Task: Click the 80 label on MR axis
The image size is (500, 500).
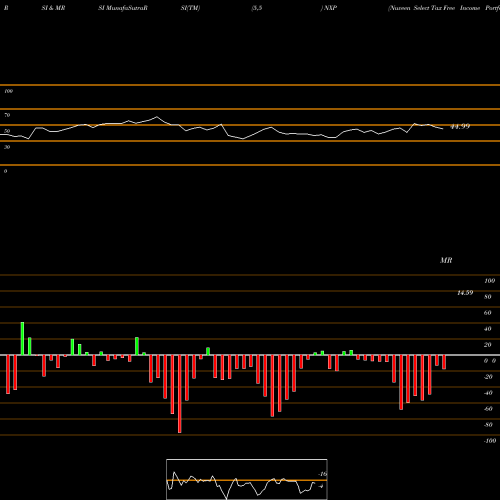Action: click(x=488, y=297)
